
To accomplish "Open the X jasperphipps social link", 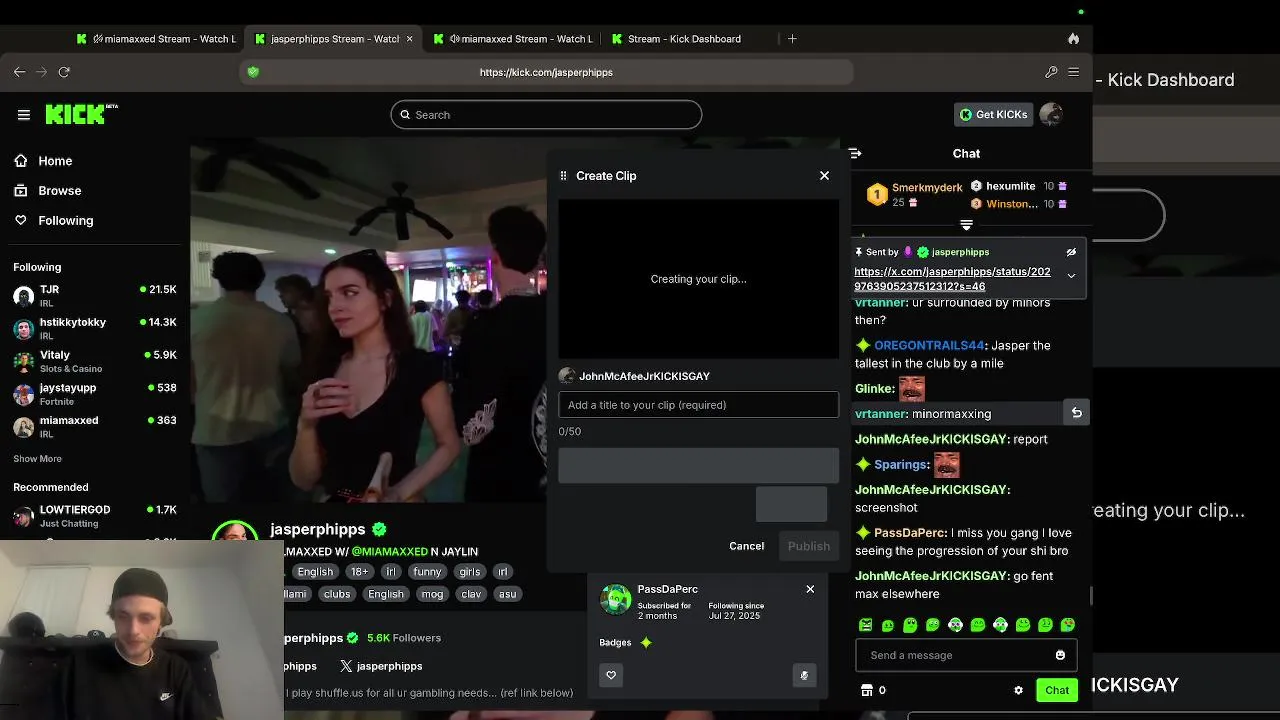I will point(381,666).
